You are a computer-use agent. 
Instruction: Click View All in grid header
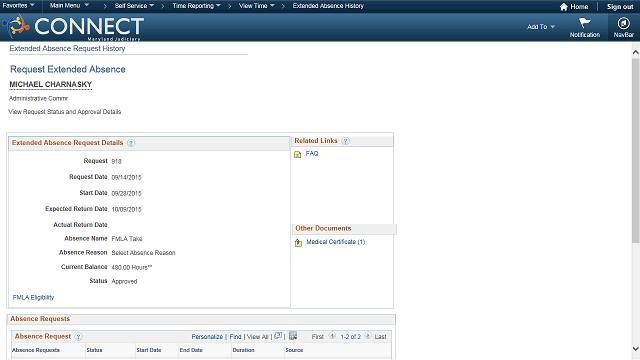258,337
